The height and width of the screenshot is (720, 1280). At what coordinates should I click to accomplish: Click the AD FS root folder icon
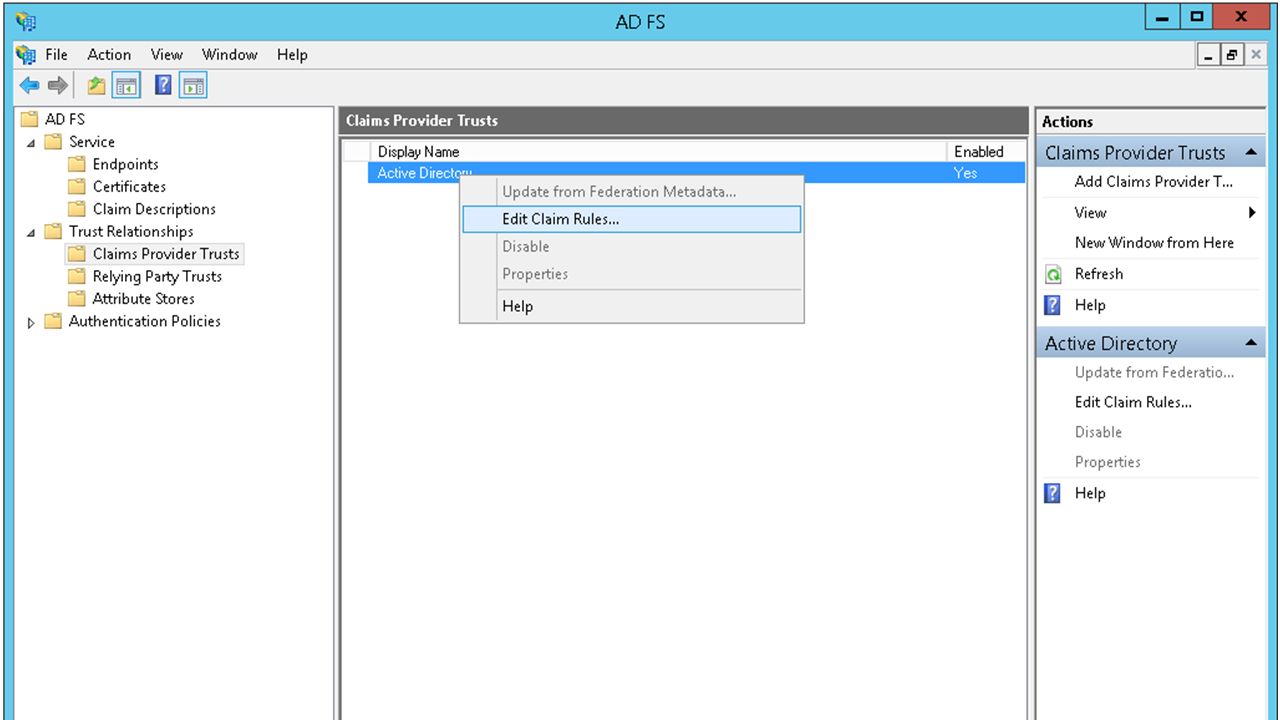click(x=29, y=119)
